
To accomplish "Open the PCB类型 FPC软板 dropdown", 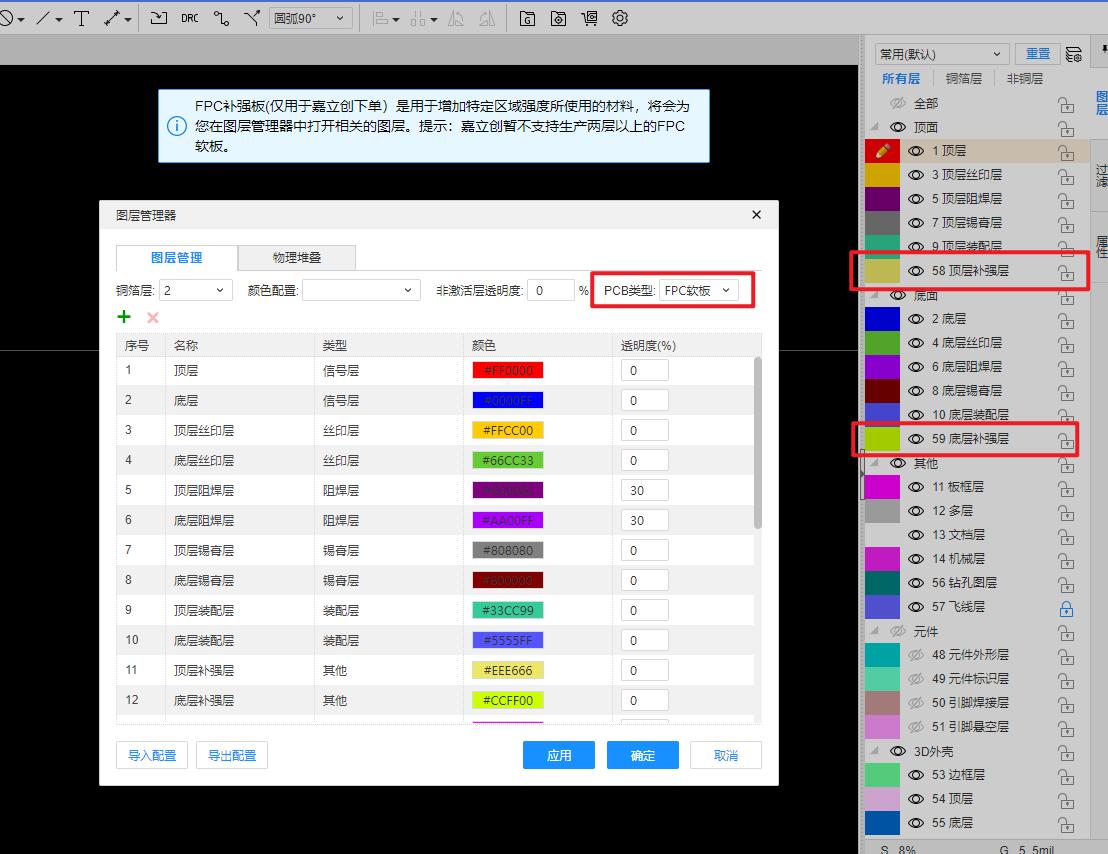I will (699, 290).
